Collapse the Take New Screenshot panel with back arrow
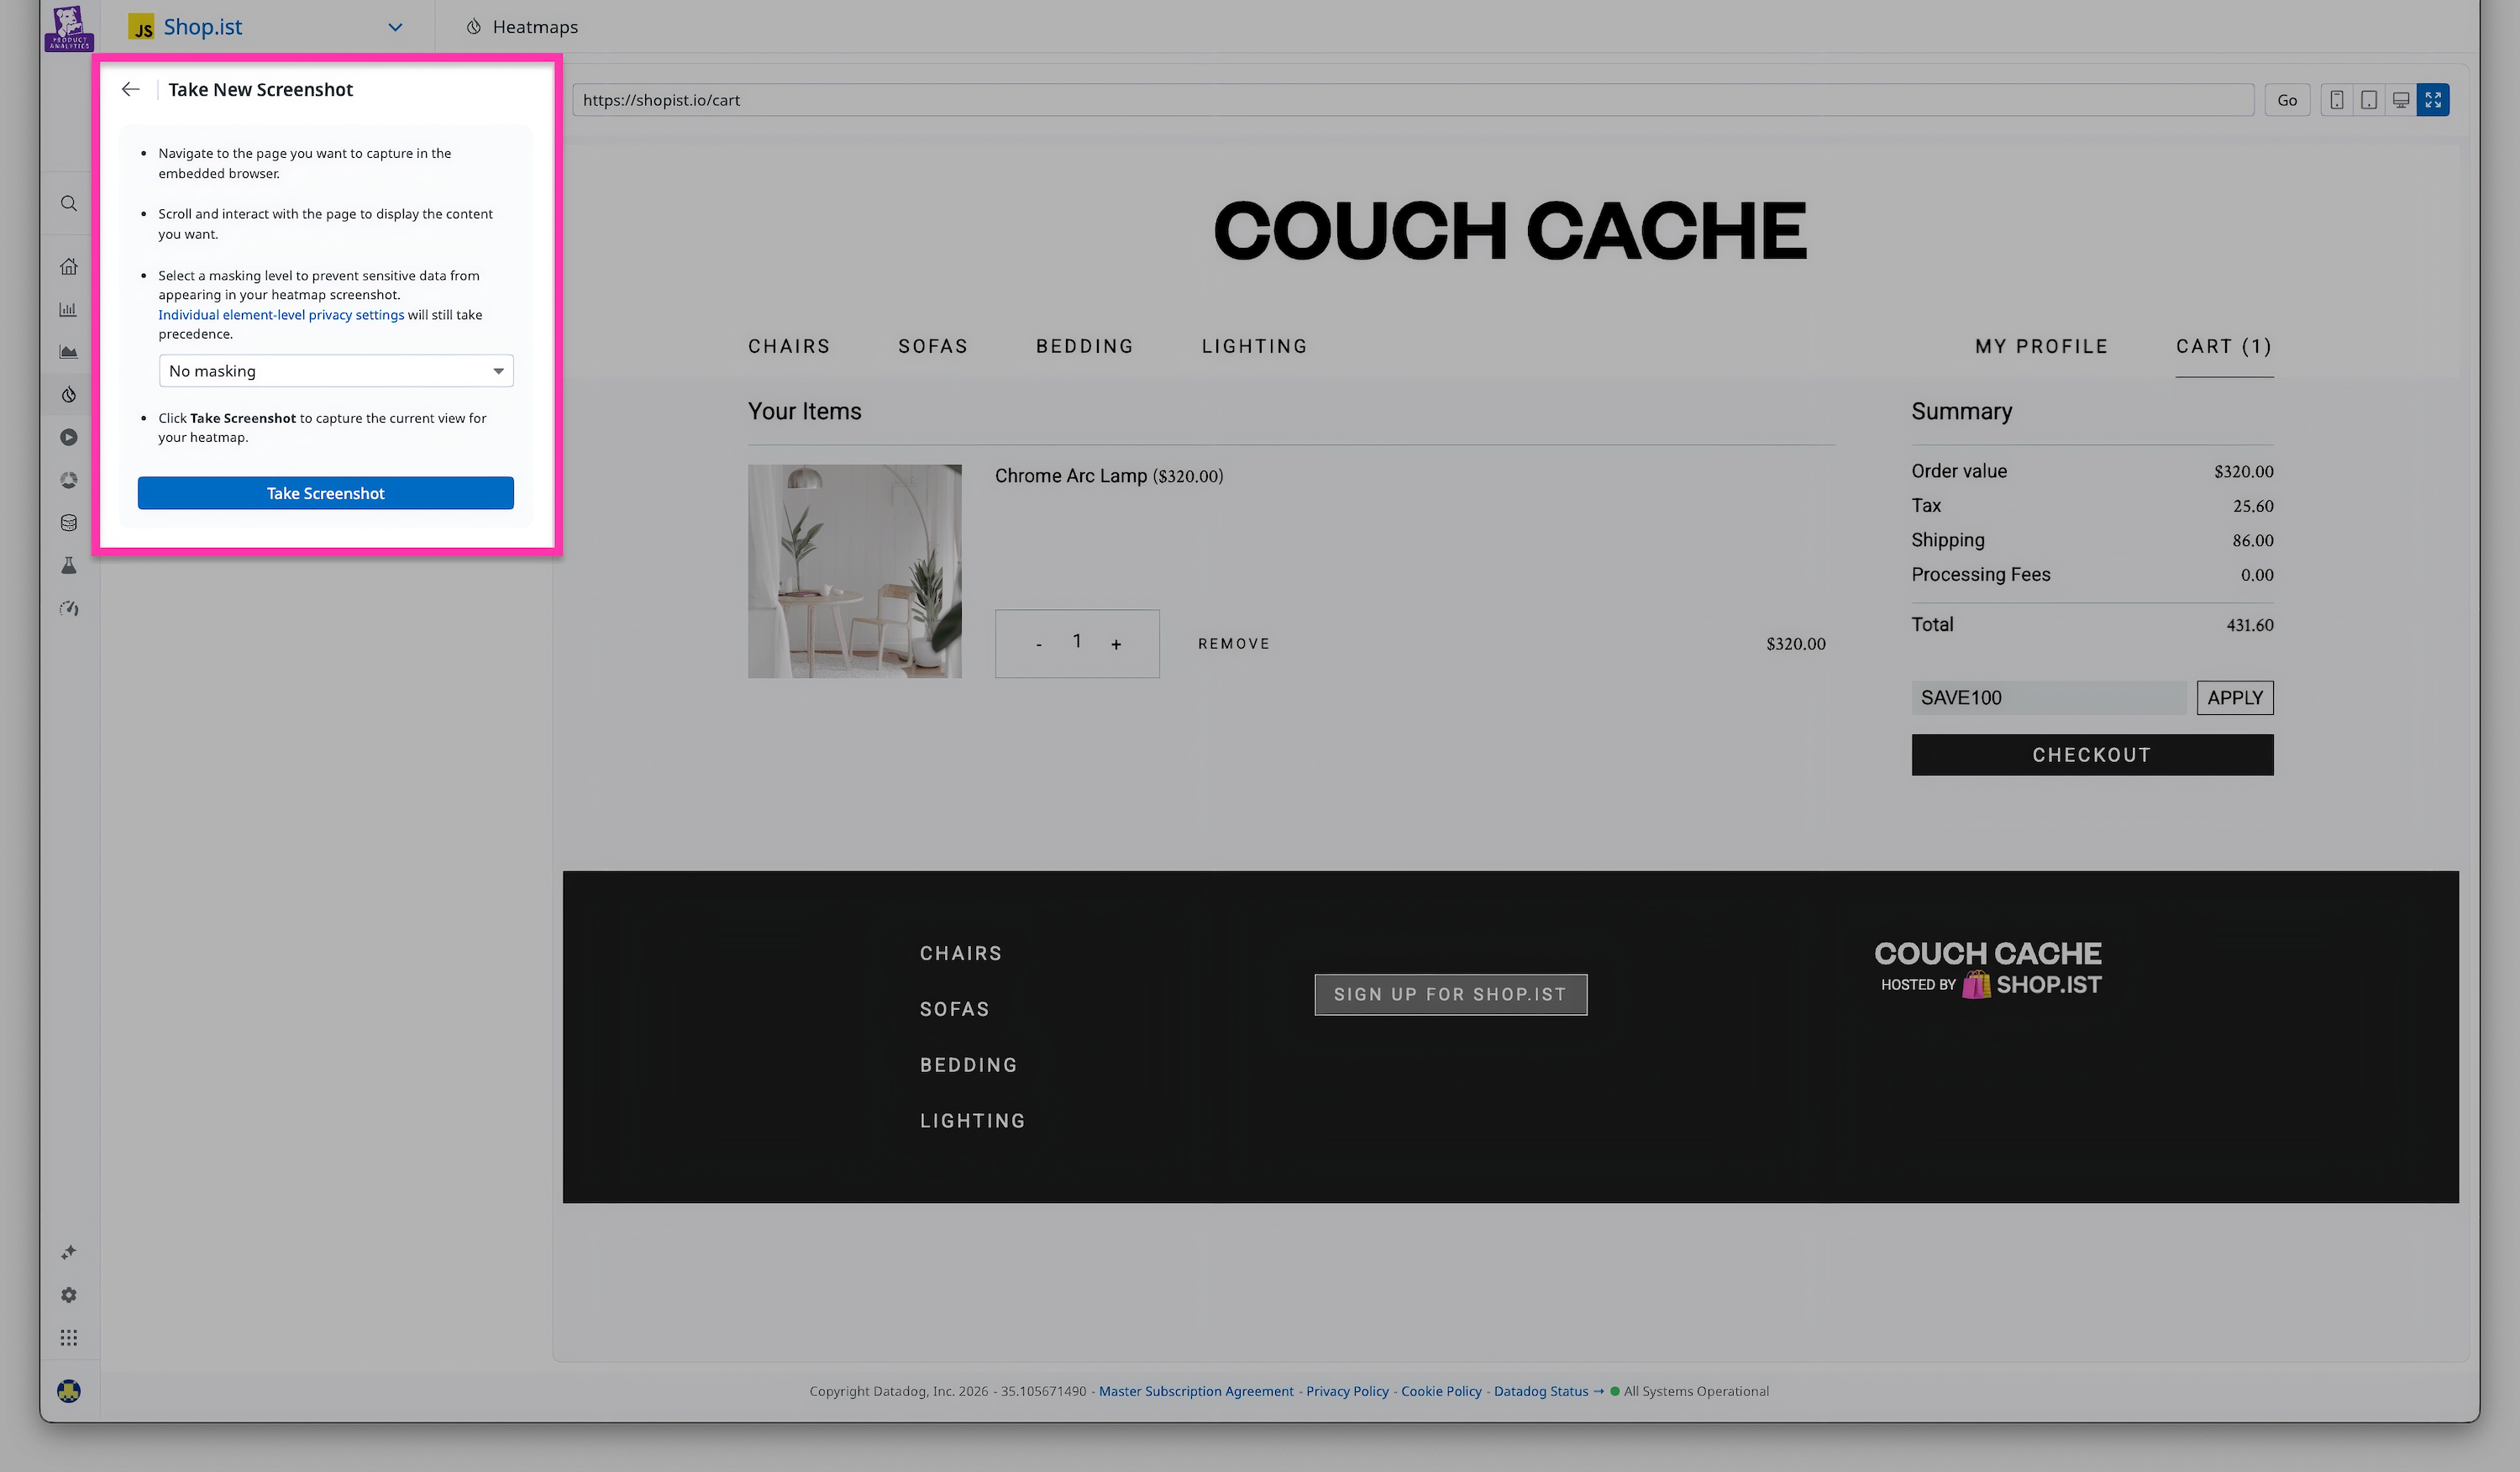The width and height of the screenshot is (2520, 1472). [x=130, y=89]
